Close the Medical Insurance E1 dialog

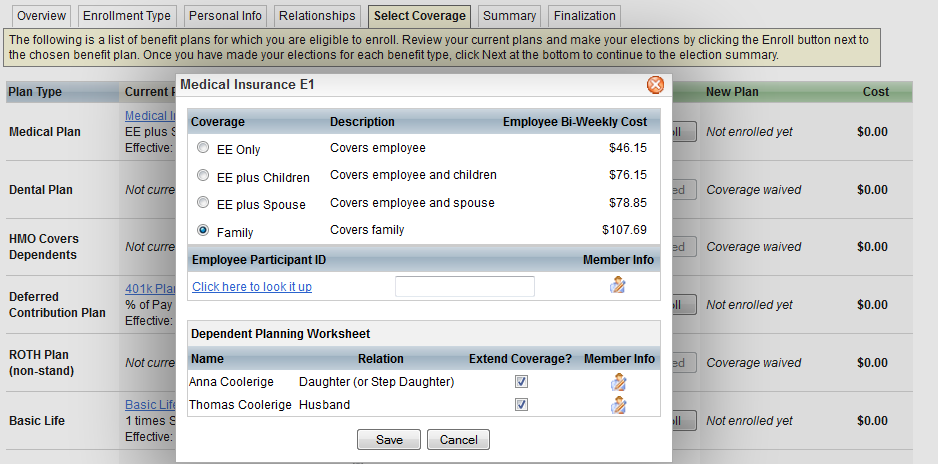click(x=655, y=85)
